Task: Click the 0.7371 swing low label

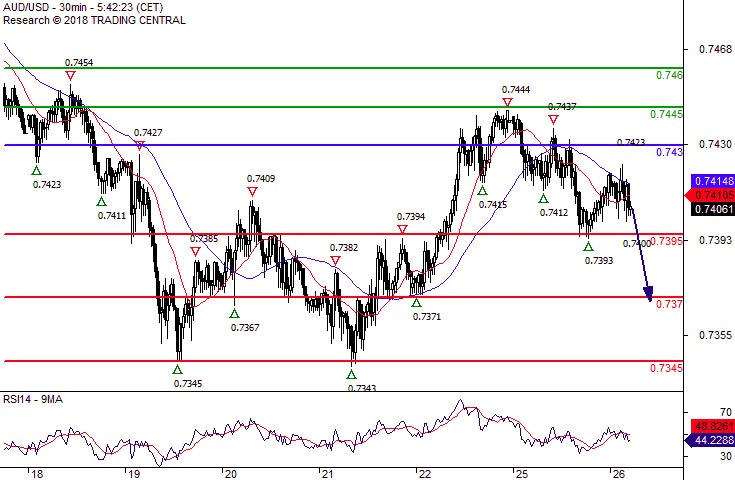Action: [x=427, y=316]
